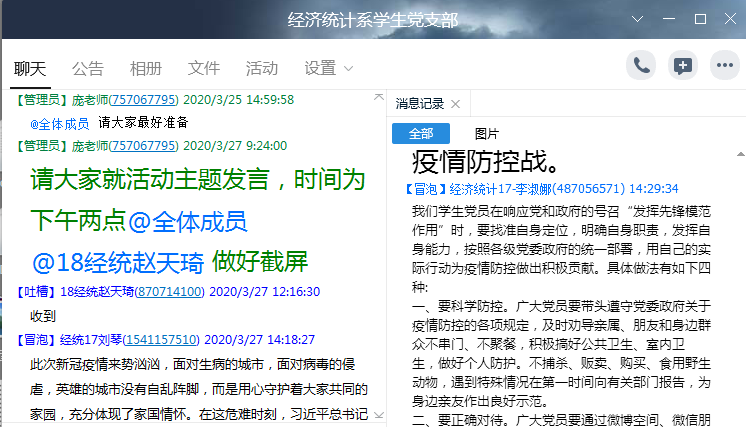Click the message record scrollbar up arrow

pyautogui.click(x=739, y=154)
